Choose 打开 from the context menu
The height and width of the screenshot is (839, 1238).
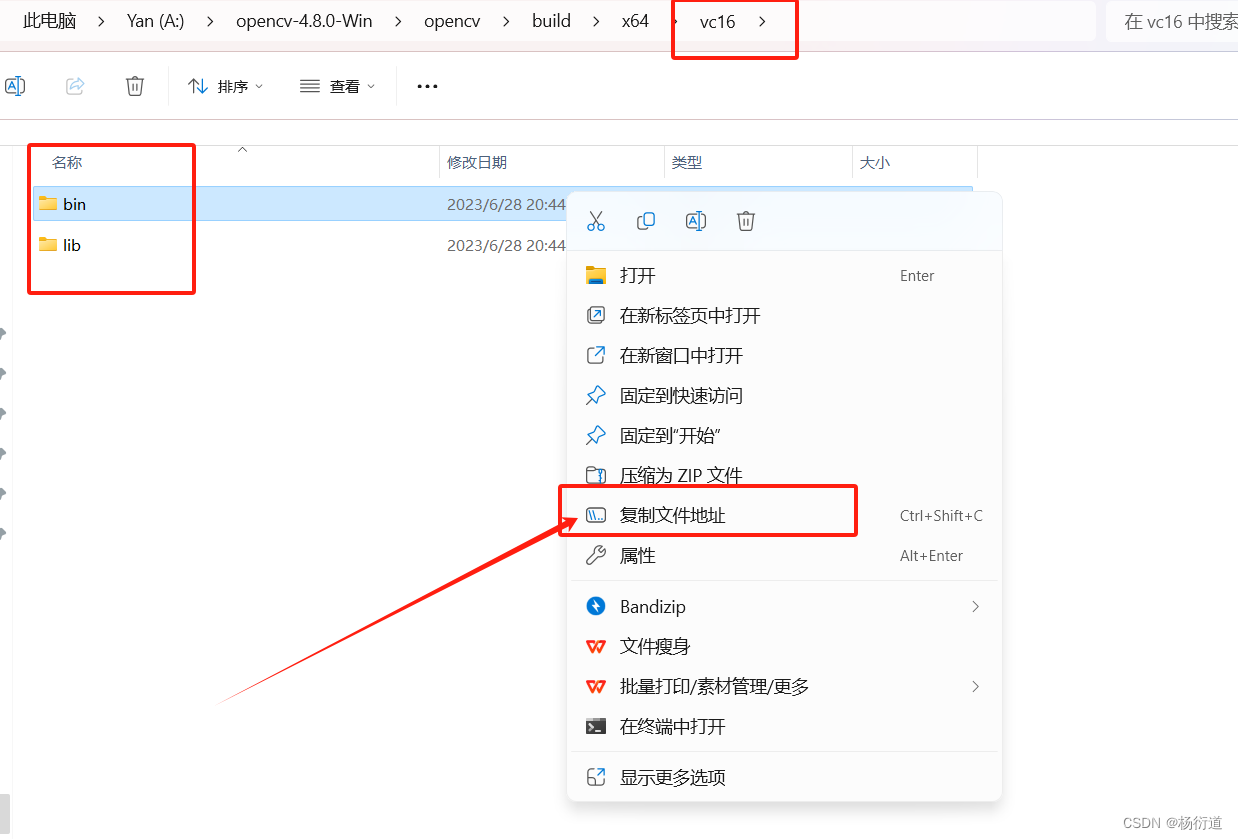tap(640, 275)
